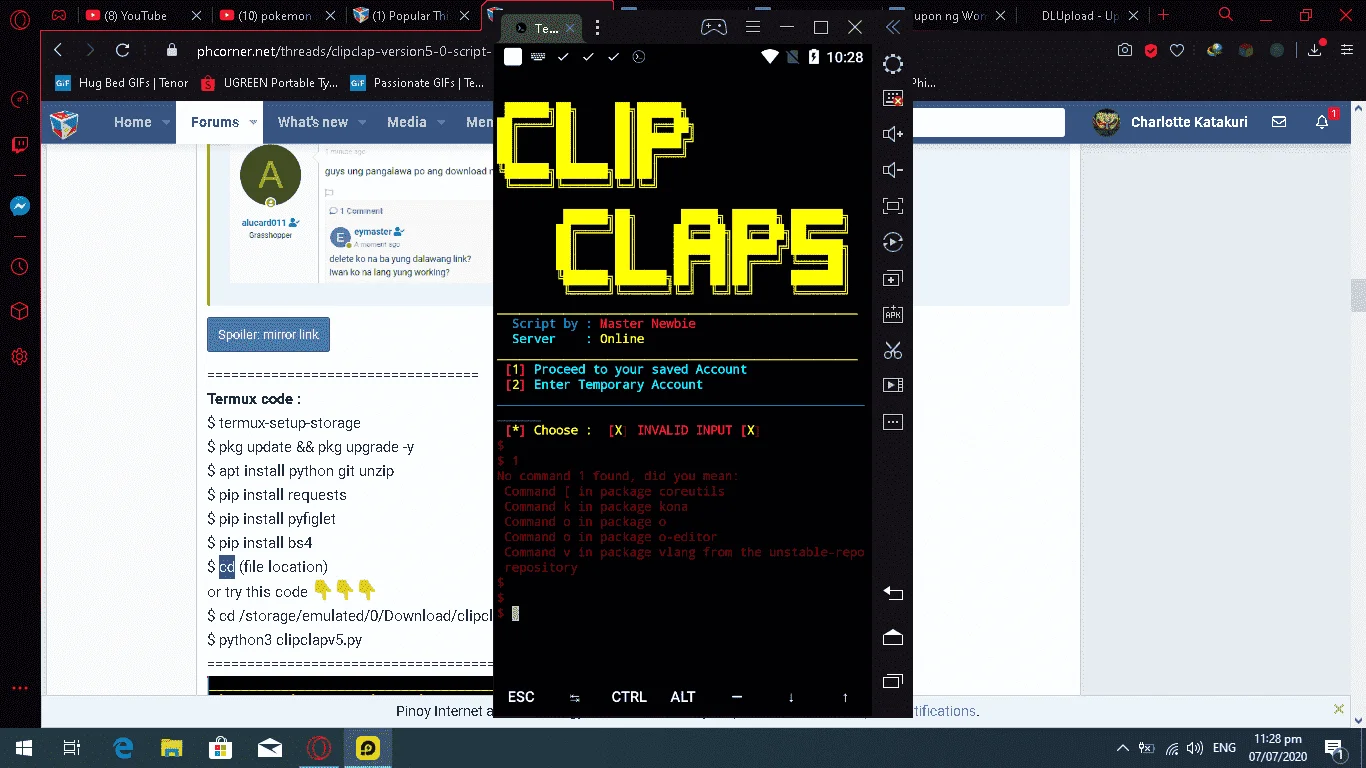Viewport: 1366px width, 768px height.
Task: Open Extensions cube icon in Opera sidebar
Action: coord(19,311)
